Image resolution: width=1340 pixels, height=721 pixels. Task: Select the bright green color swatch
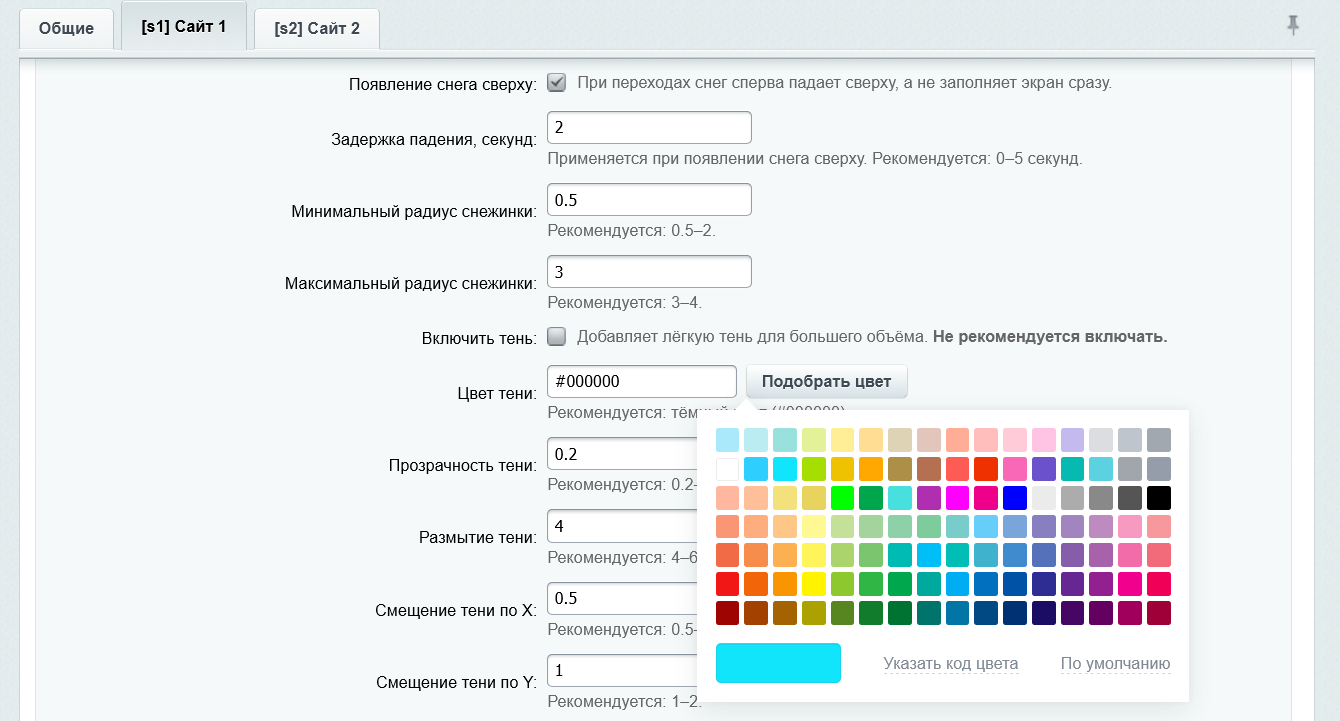(843, 498)
